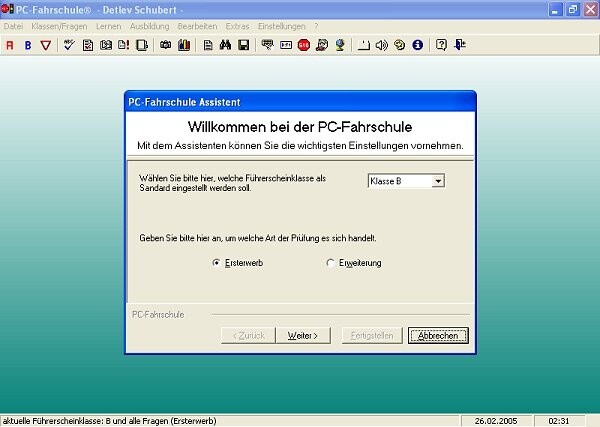Open the Bearbeiten menu
600x427 pixels.
tap(197, 26)
